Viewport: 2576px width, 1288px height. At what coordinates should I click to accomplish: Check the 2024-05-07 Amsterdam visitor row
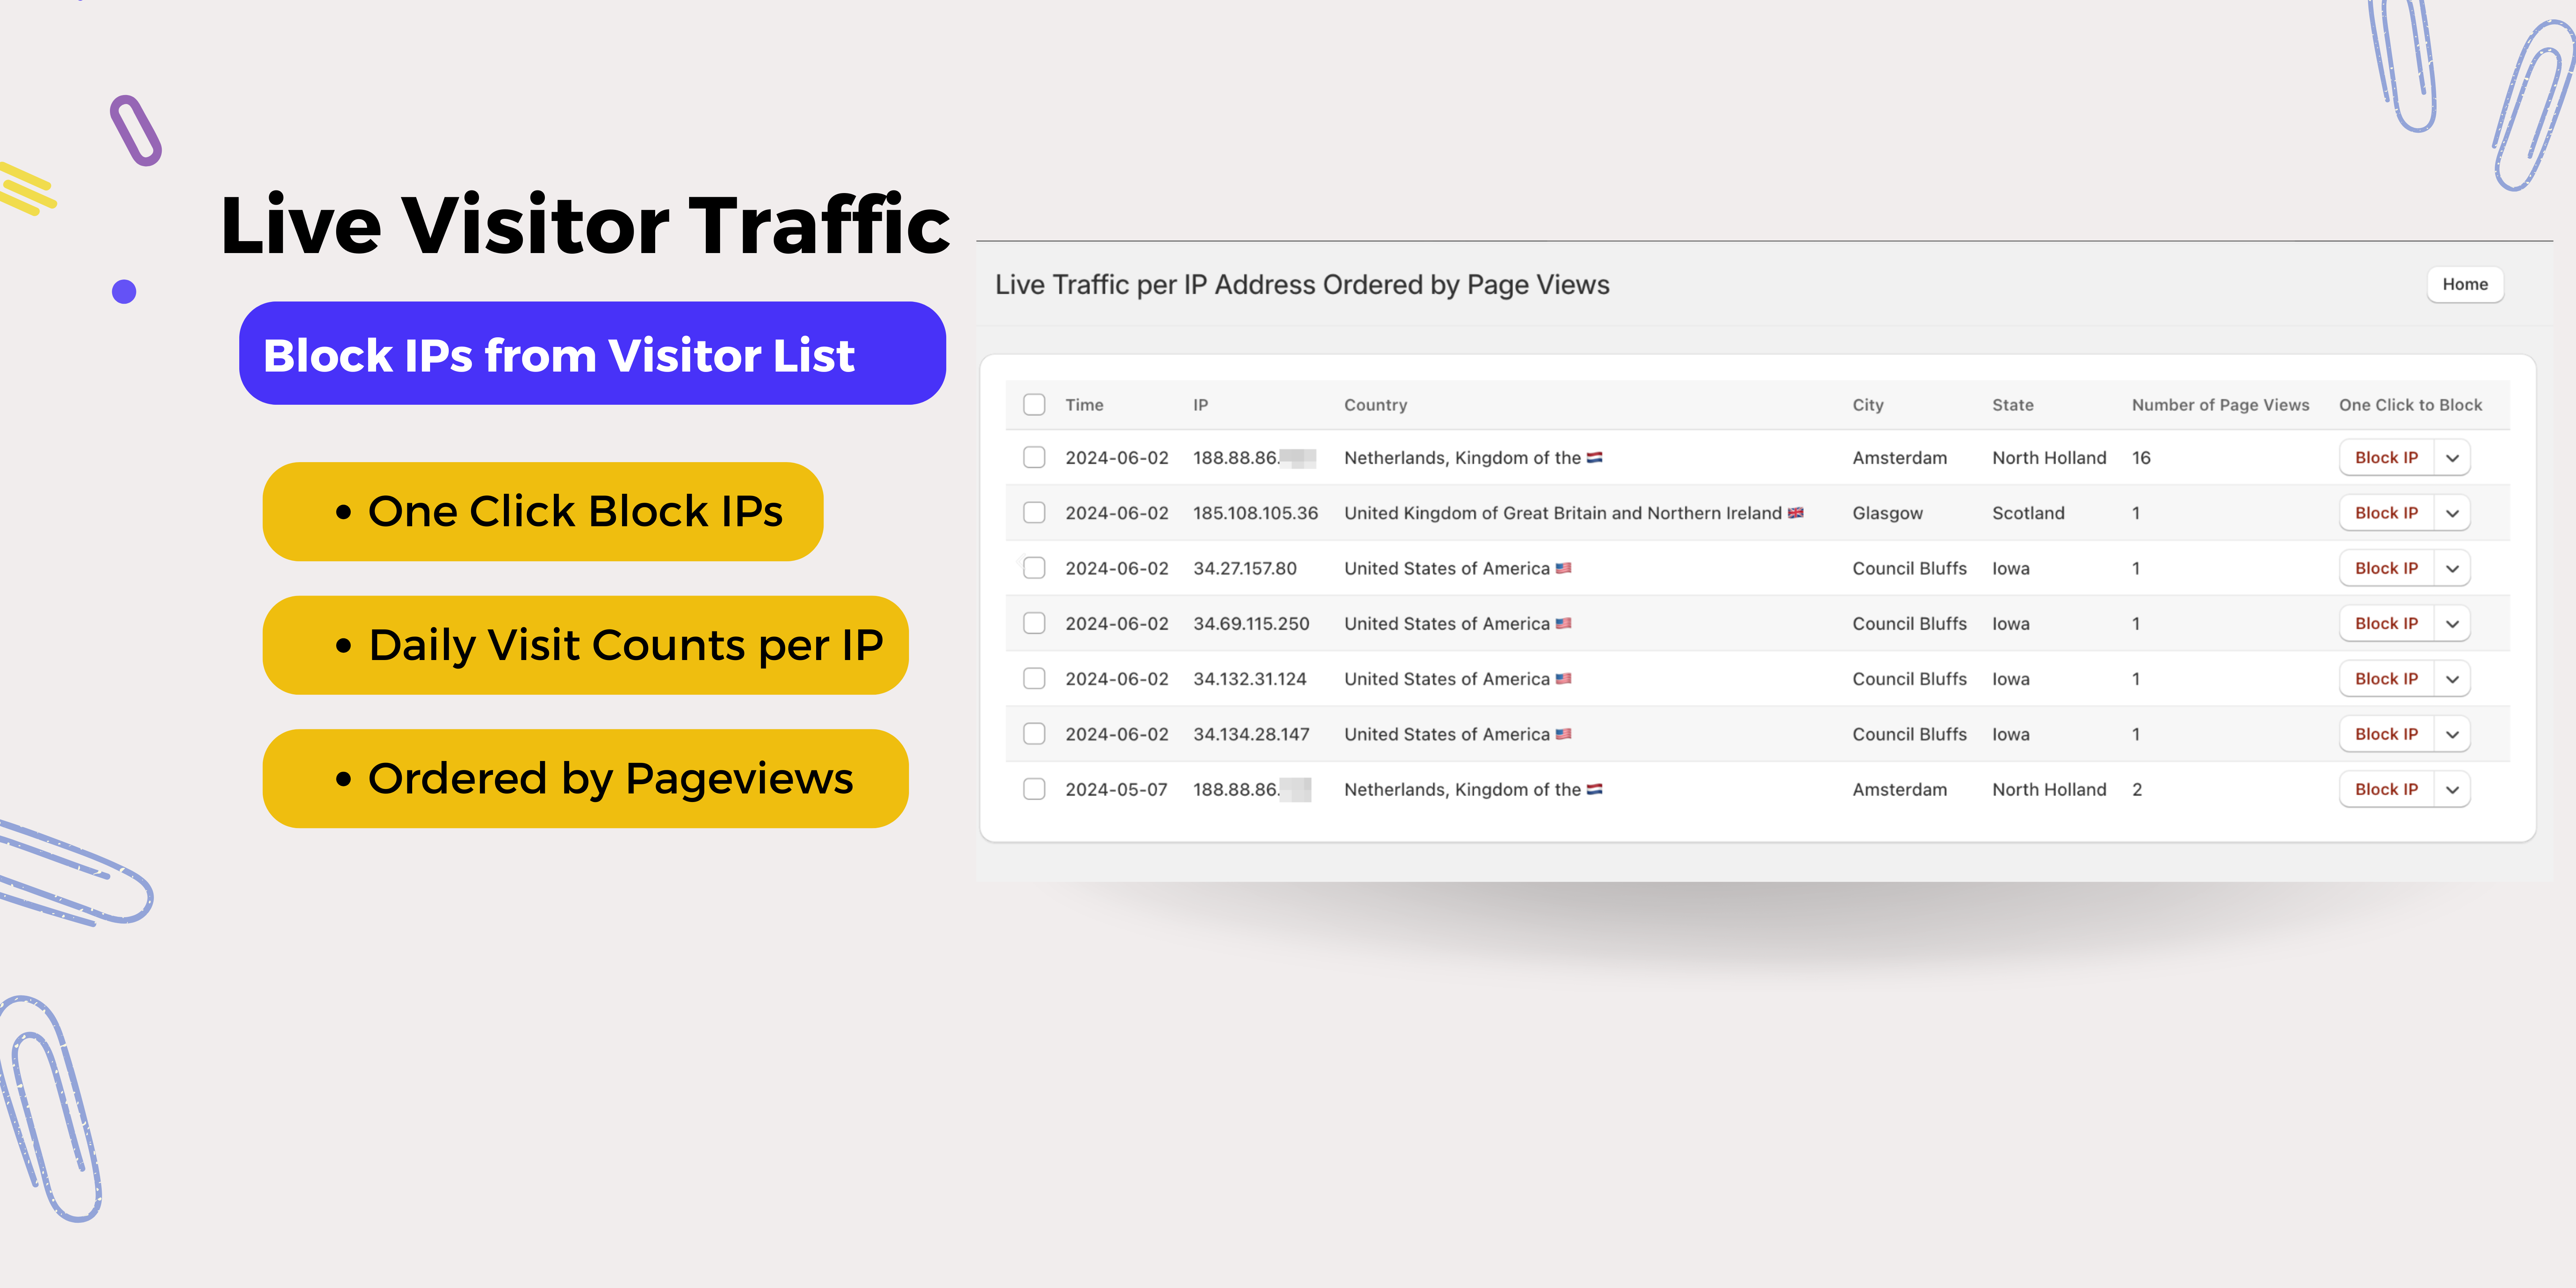1034,788
